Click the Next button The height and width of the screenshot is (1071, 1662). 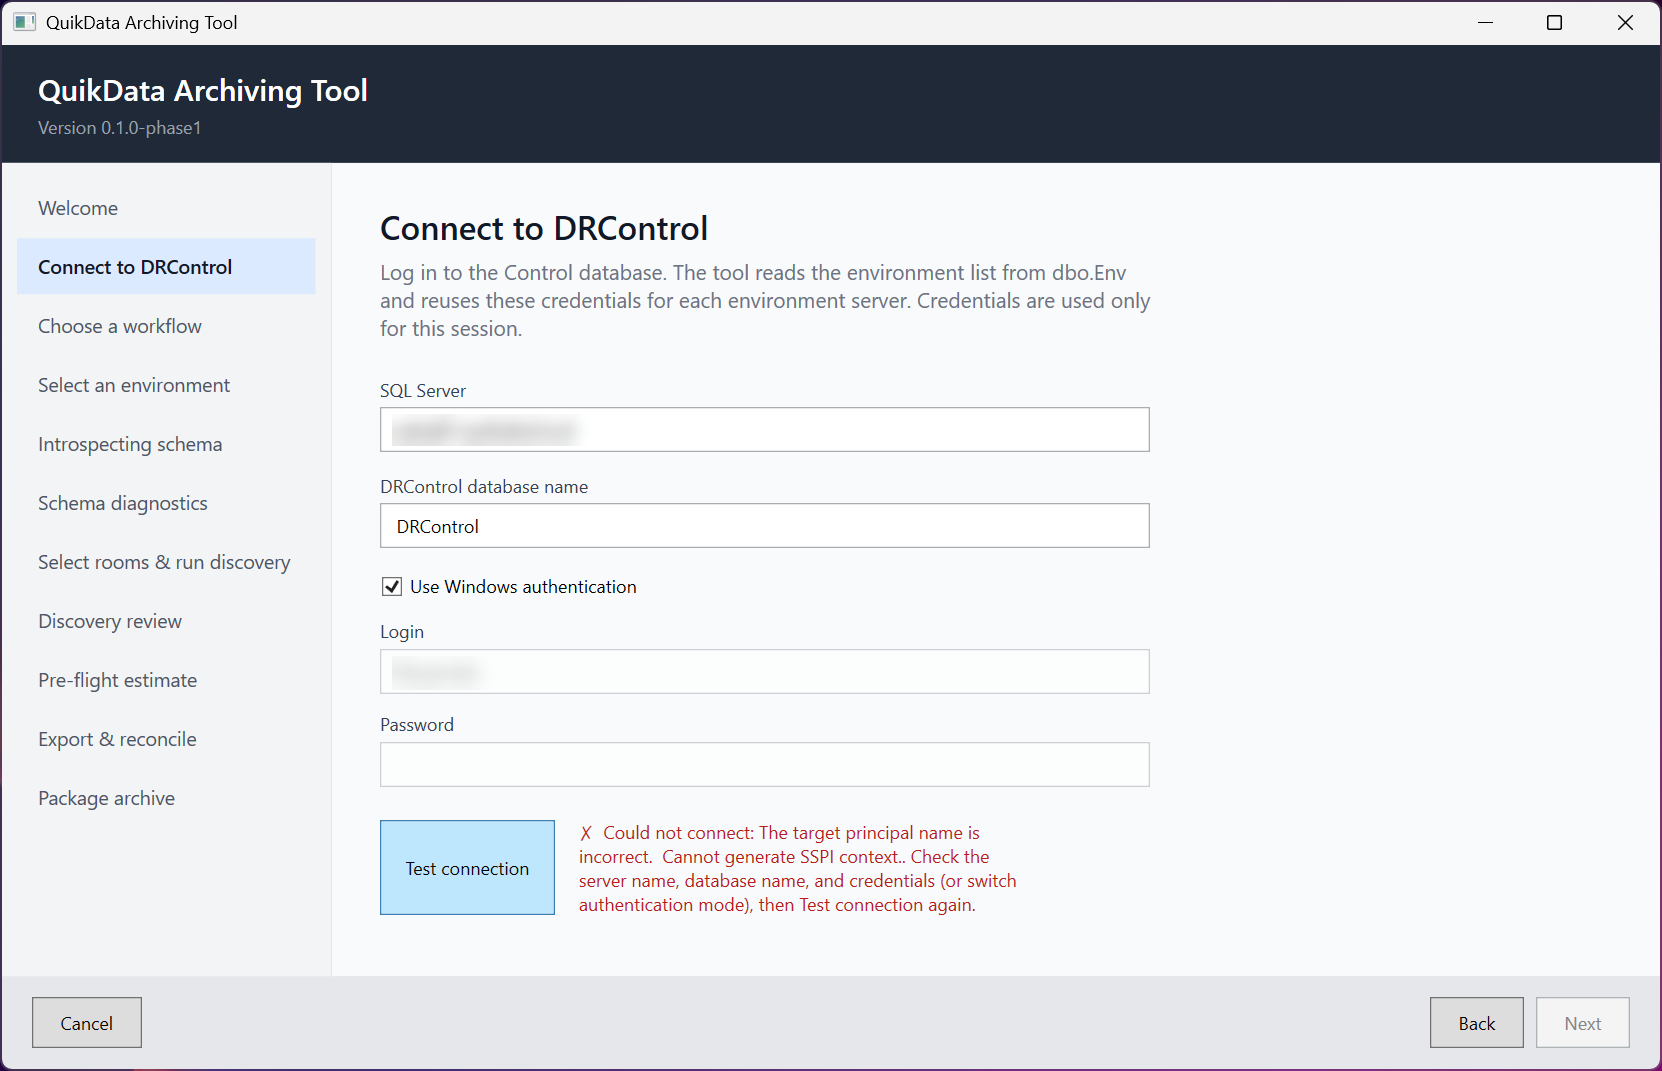pos(1583,1023)
